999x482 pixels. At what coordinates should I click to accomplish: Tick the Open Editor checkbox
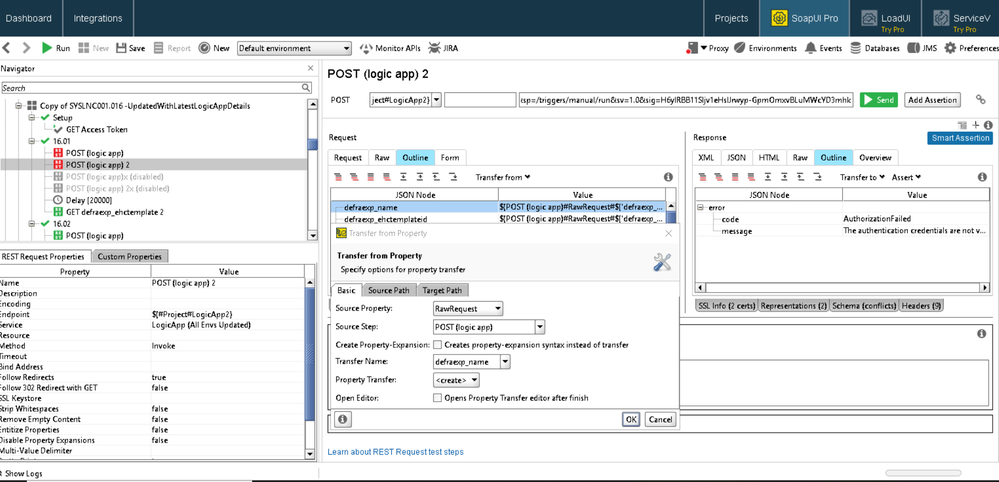pos(438,398)
